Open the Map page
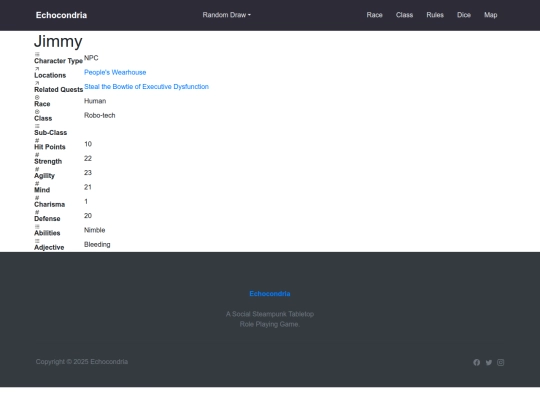The width and height of the screenshot is (540, 405). point(491,15)
